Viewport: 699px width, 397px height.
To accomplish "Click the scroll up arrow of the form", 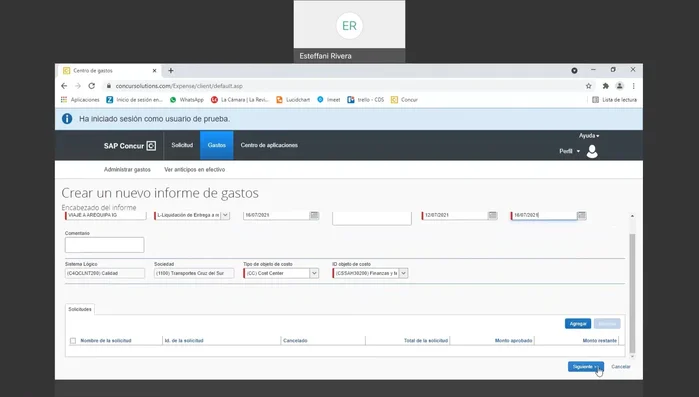I will pyautogui.click(x=632, y=216).
